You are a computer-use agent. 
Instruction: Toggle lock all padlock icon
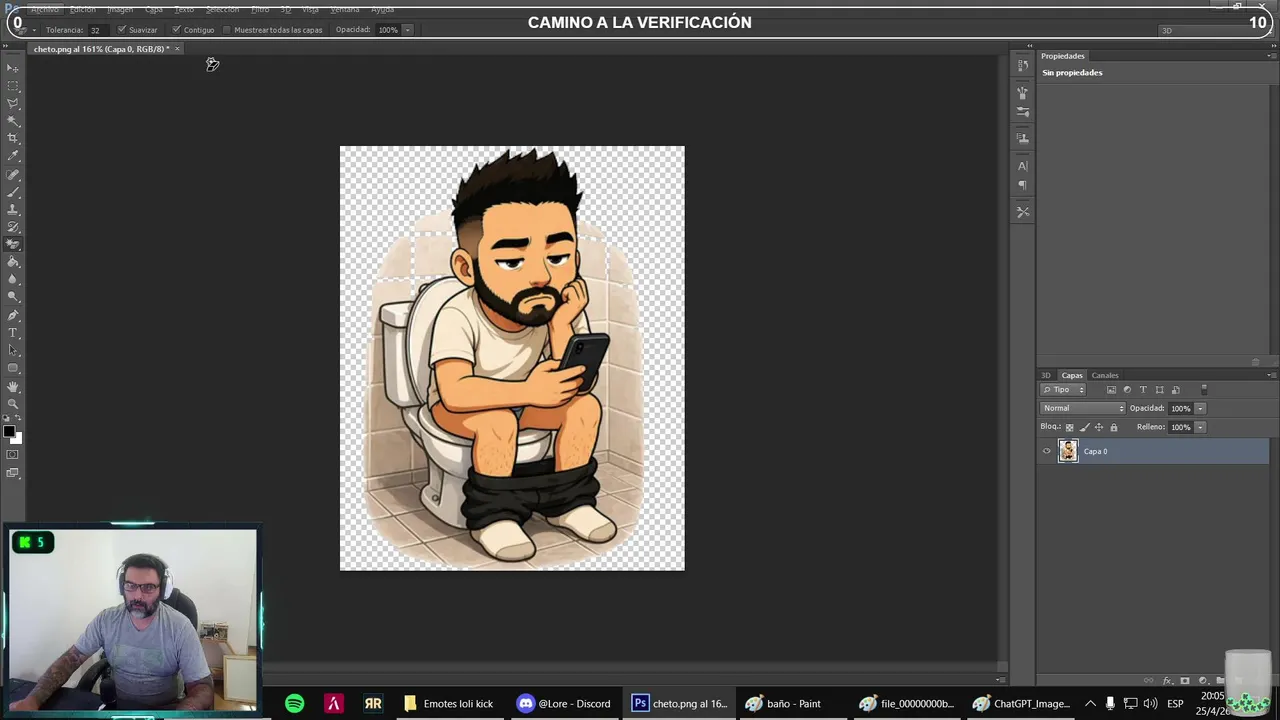coord(1114,427)
